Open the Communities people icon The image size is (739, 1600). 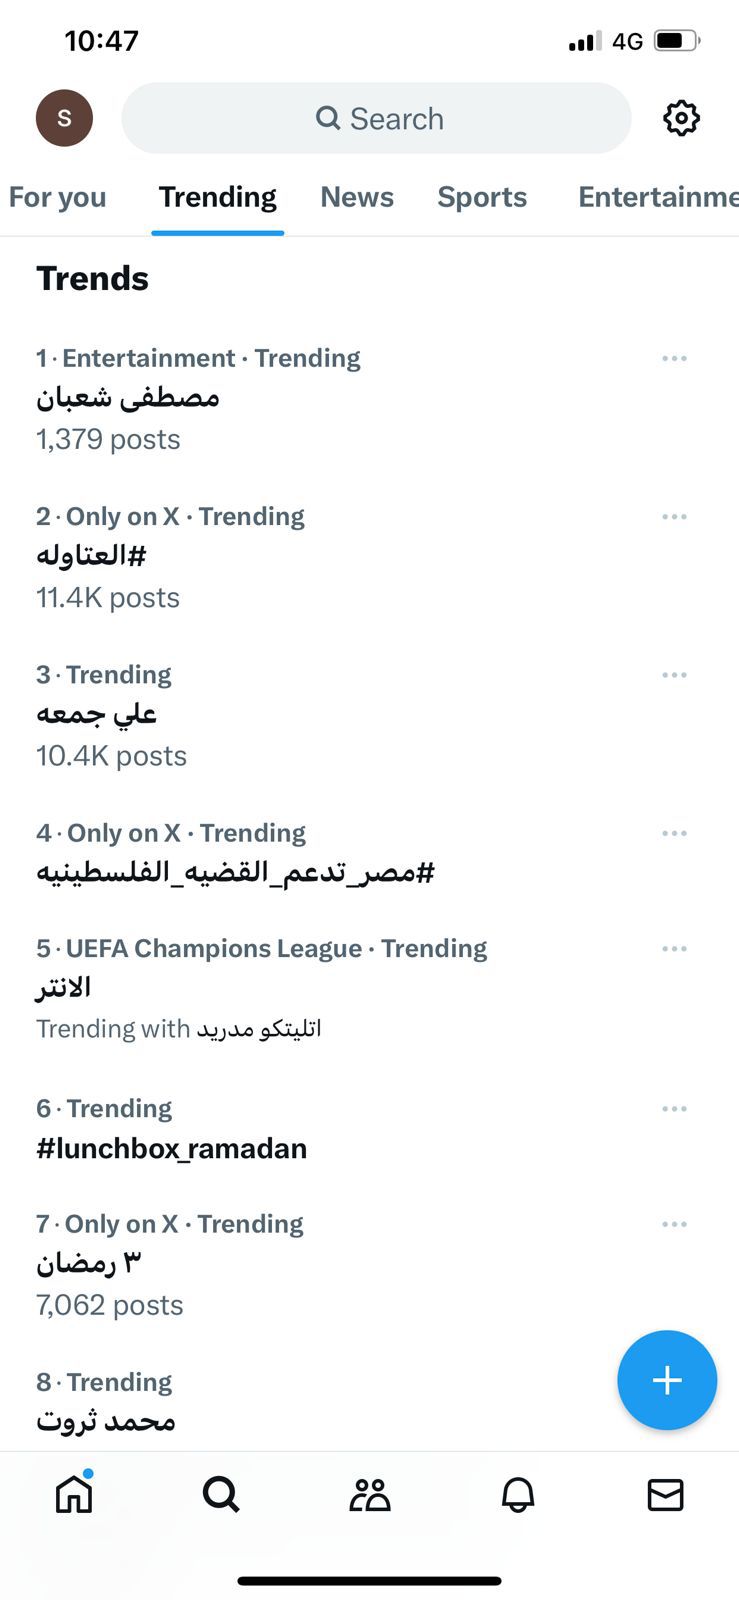point(369,1494)
